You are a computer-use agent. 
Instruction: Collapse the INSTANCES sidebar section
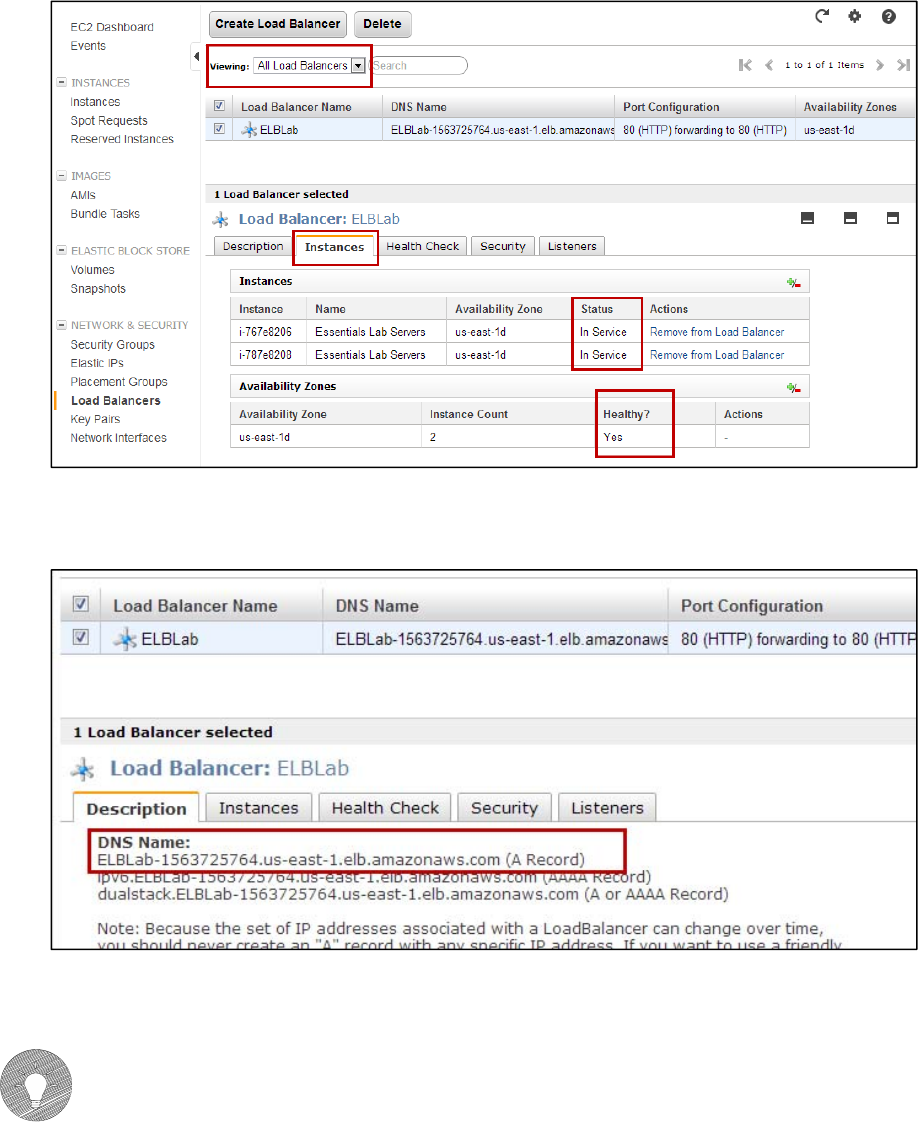point(62,82)
